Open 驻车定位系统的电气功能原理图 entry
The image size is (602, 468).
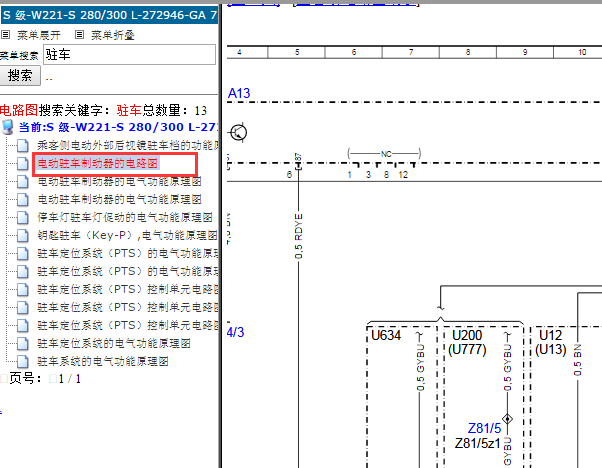pos(114,343)
